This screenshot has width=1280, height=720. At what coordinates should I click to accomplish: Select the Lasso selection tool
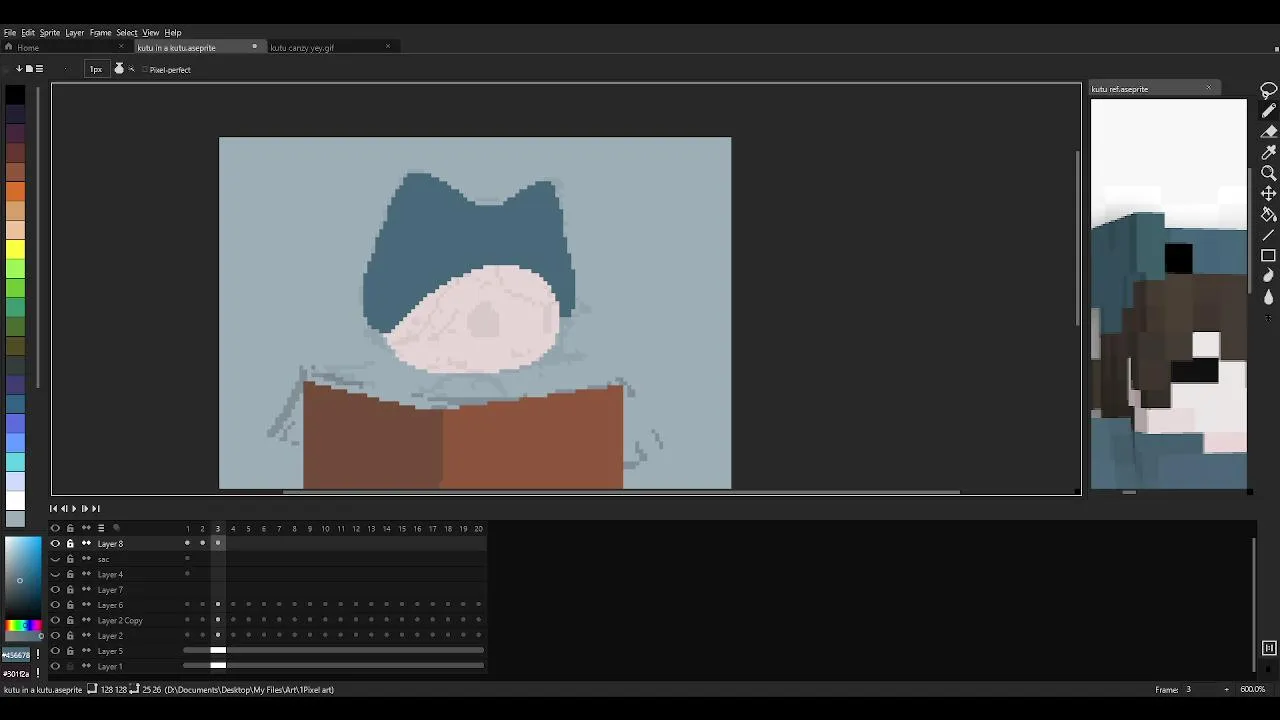coord(1268,90)
